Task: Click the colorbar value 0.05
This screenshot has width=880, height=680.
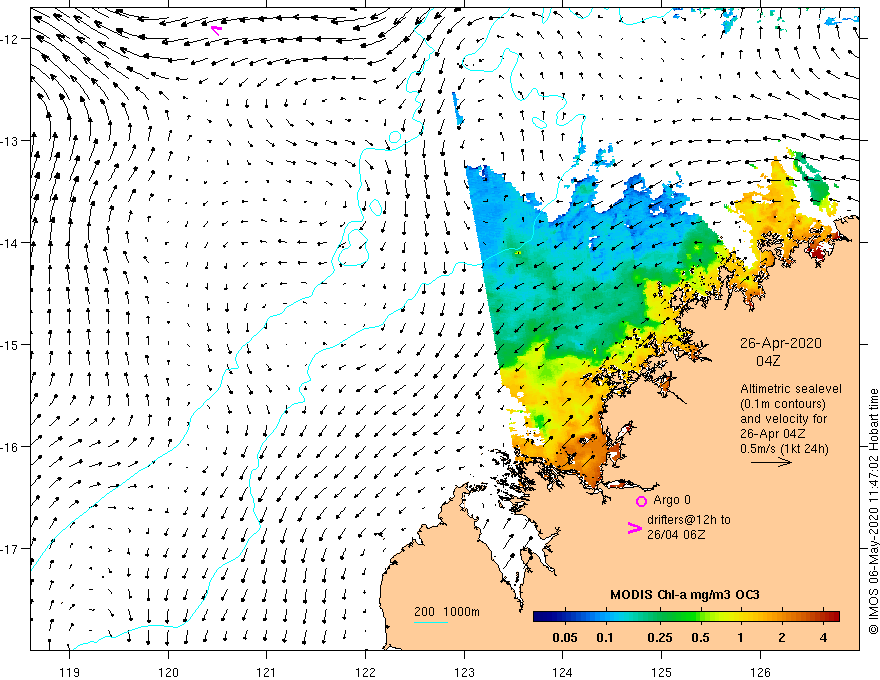Action: coord(565,638)
